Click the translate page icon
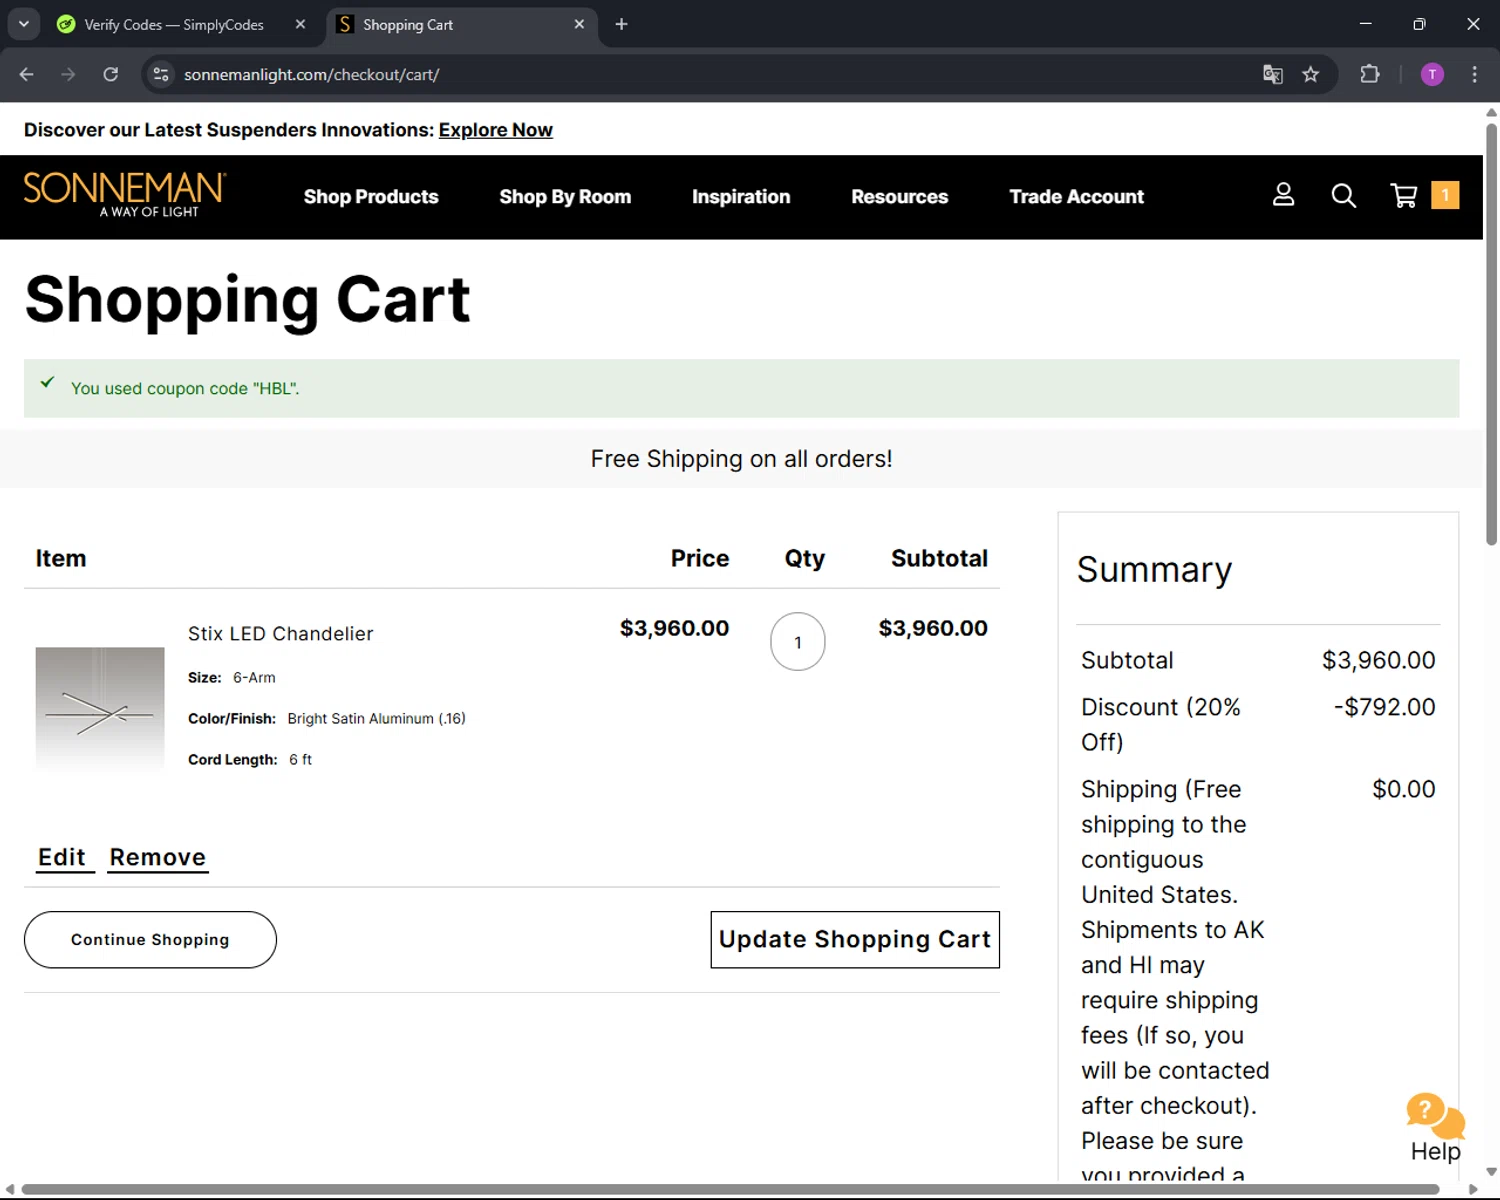This screenshot has width=1500, height=1200. tap(1272, 74)
